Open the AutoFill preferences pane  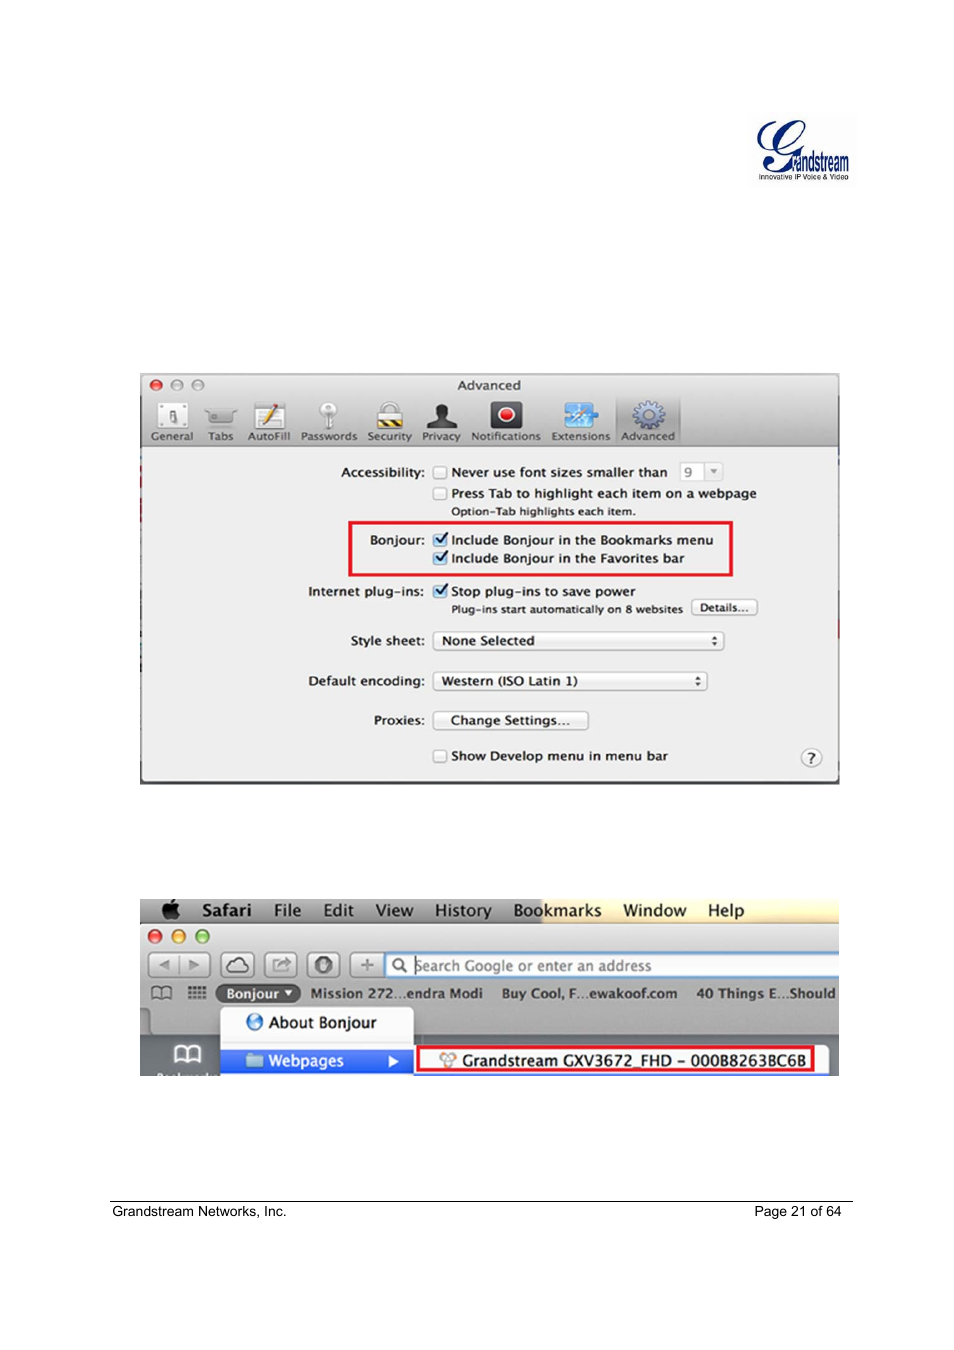coord(269,422)
